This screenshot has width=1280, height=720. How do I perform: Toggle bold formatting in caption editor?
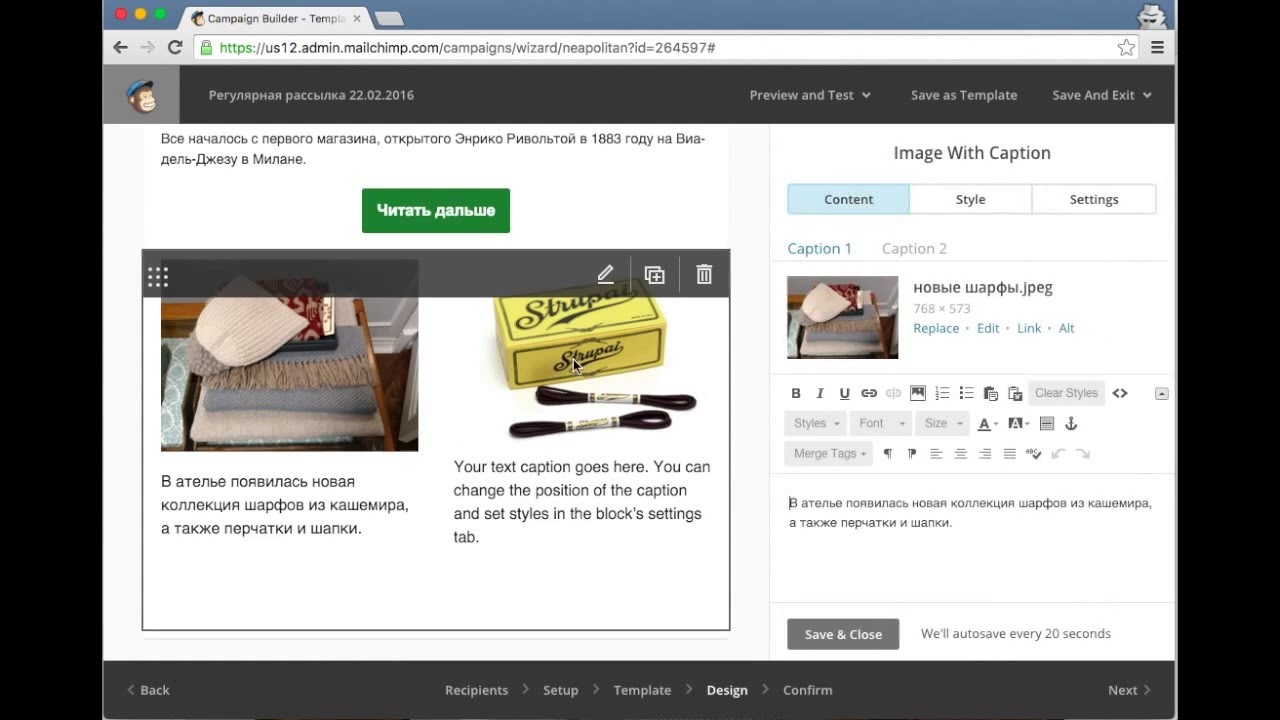796,393
